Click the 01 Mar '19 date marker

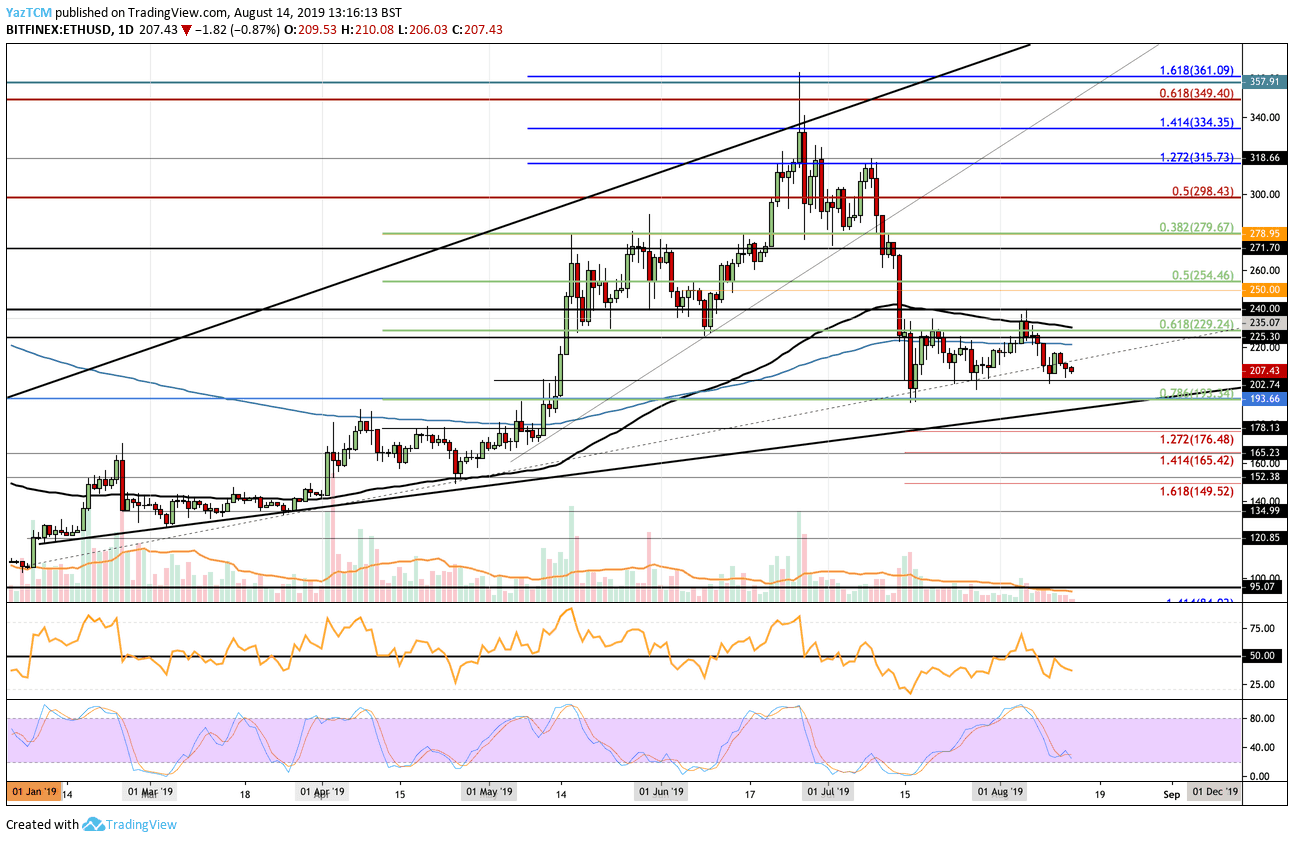(151, 792)
